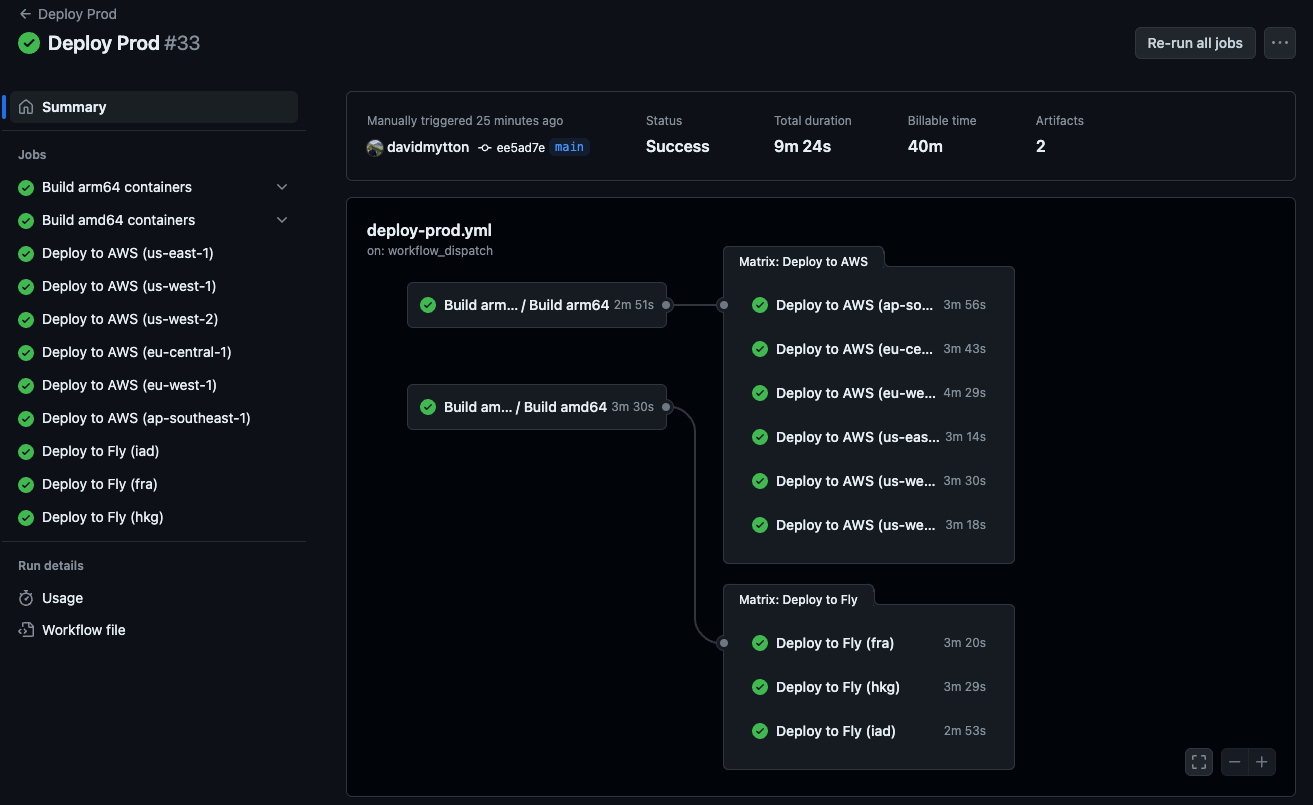The height and width of the screenshot is (805, 1313).
Task: Click the davidmytton avatar image
Action: (375, 147)
